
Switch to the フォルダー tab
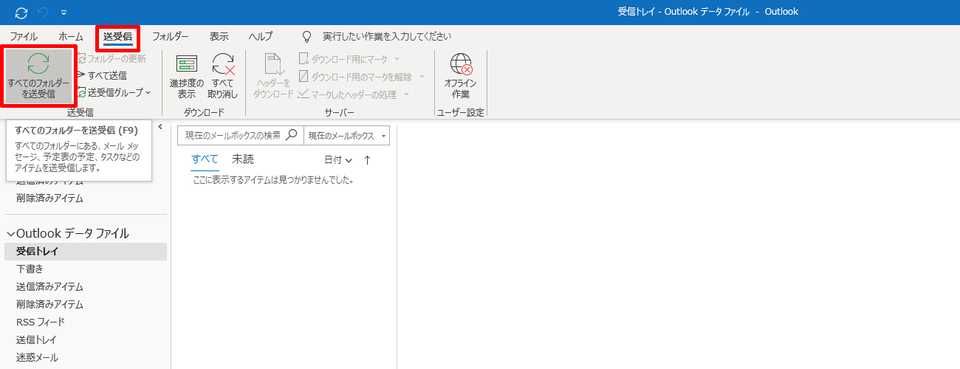170,37
